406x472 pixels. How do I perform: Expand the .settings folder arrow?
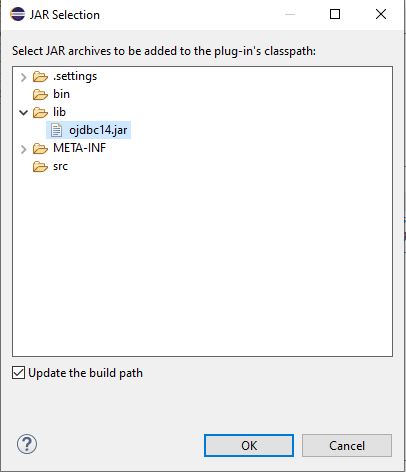[23, 77]
